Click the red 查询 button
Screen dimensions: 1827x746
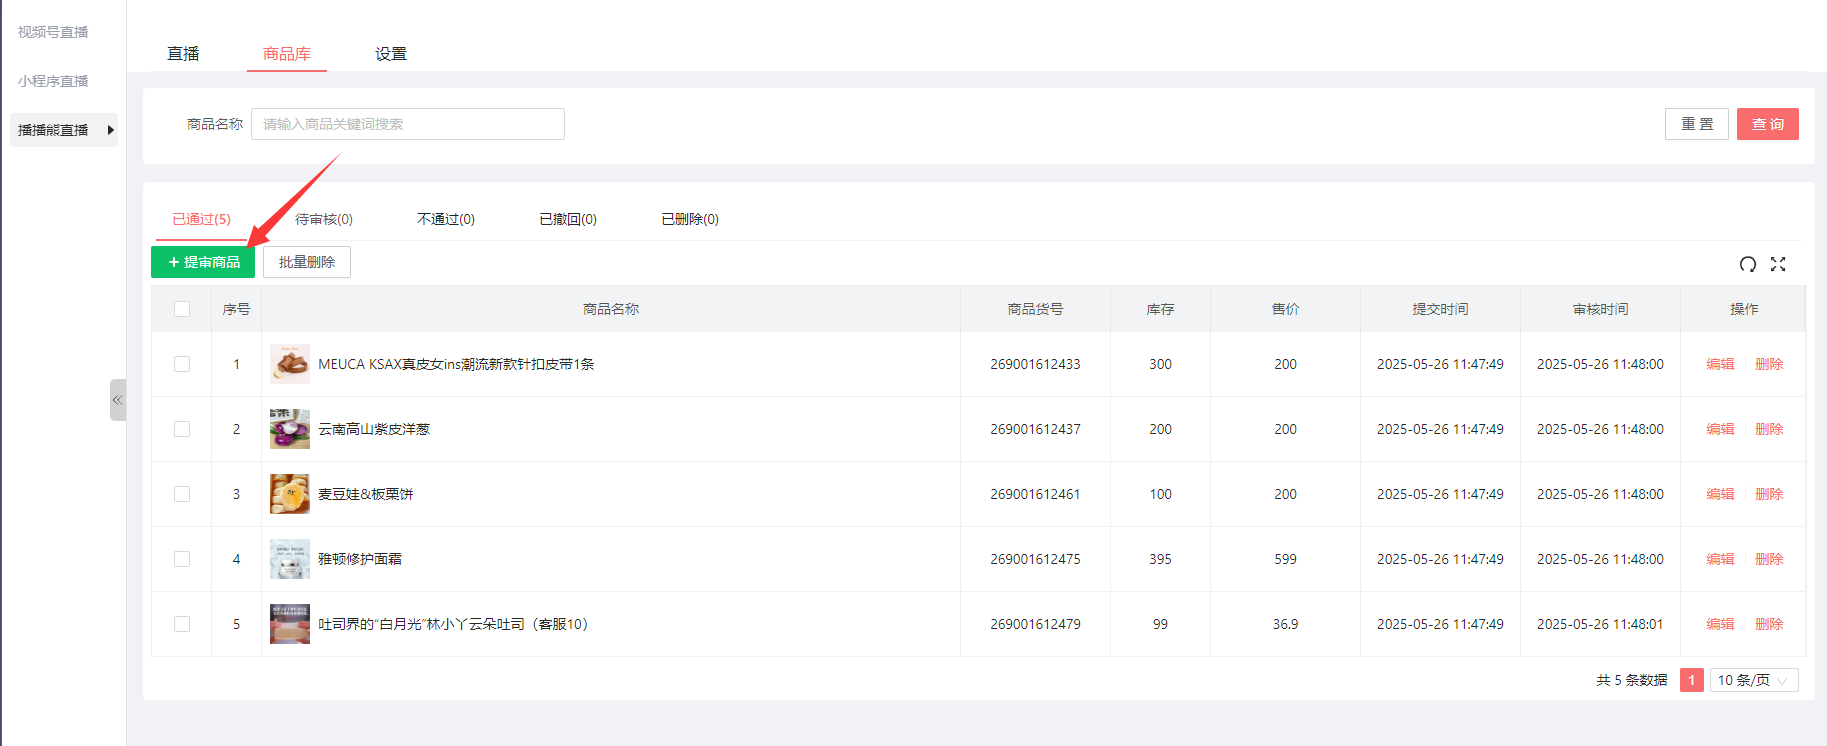click(1767, 124)
